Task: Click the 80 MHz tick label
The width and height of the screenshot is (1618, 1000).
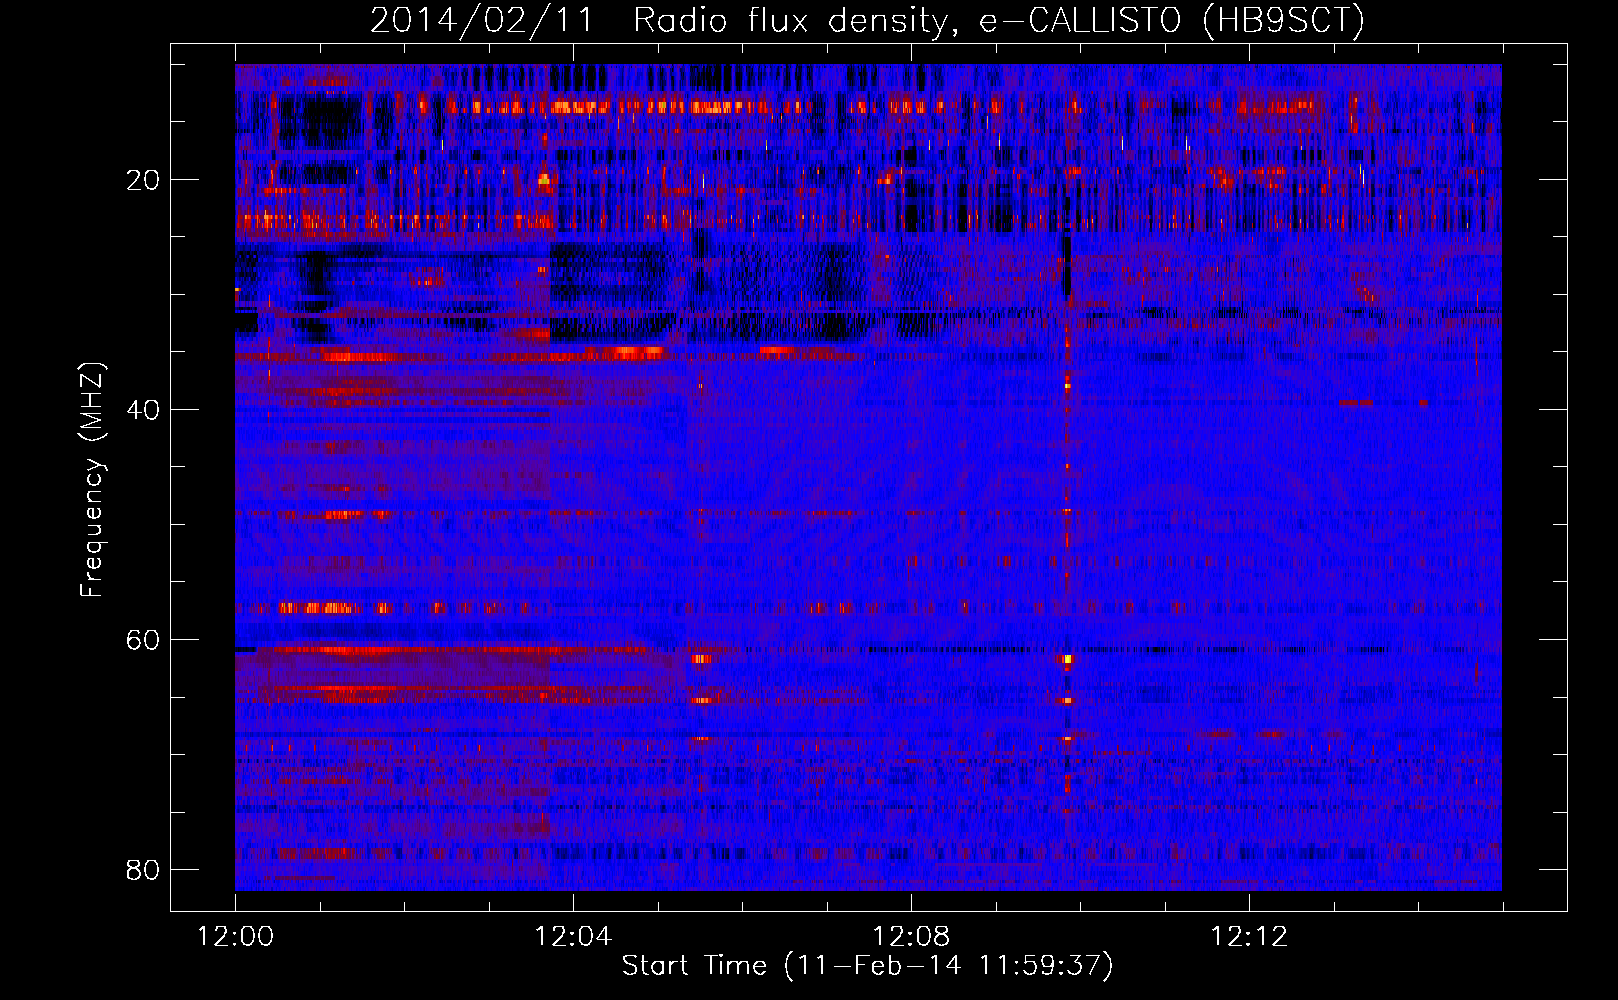Action: click(143, 870)
